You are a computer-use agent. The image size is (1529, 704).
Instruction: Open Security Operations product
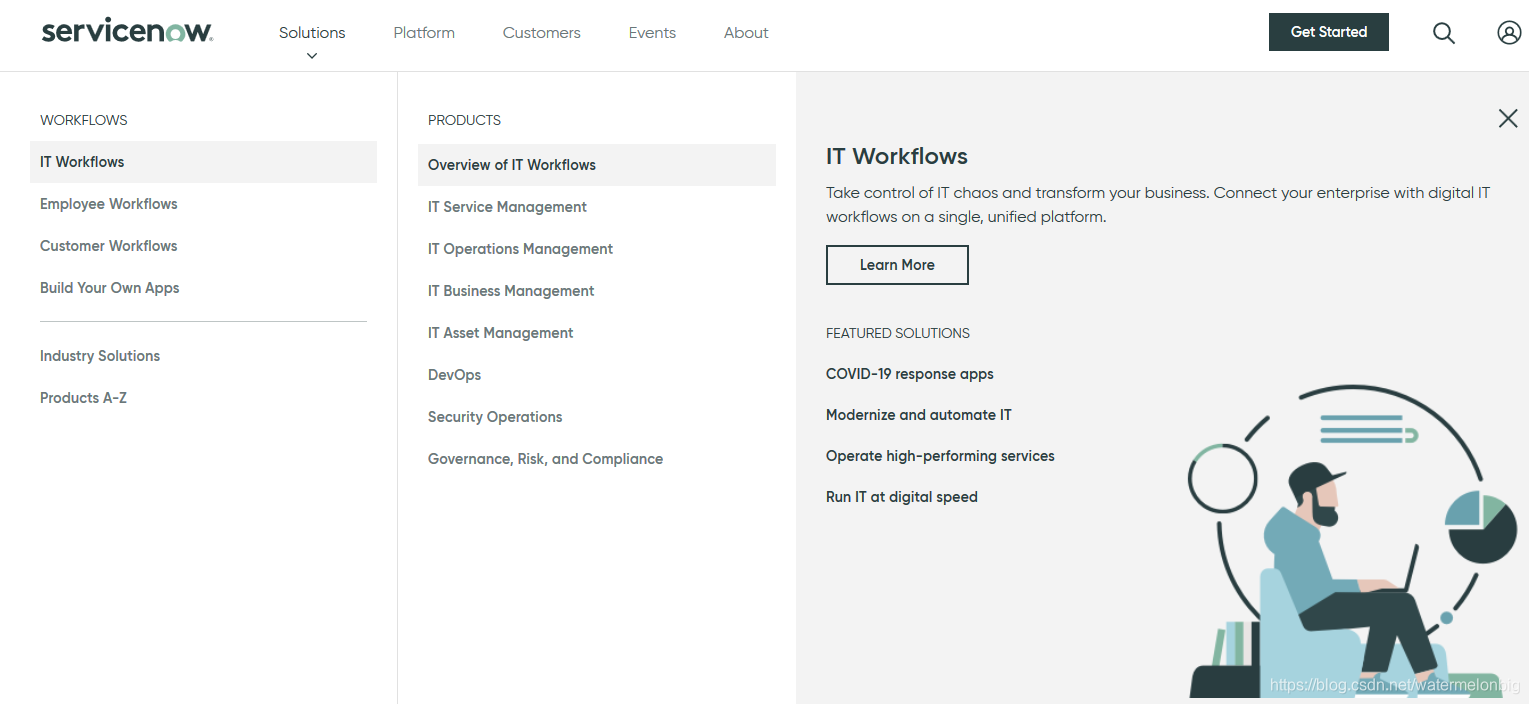[x=495, y=417]
